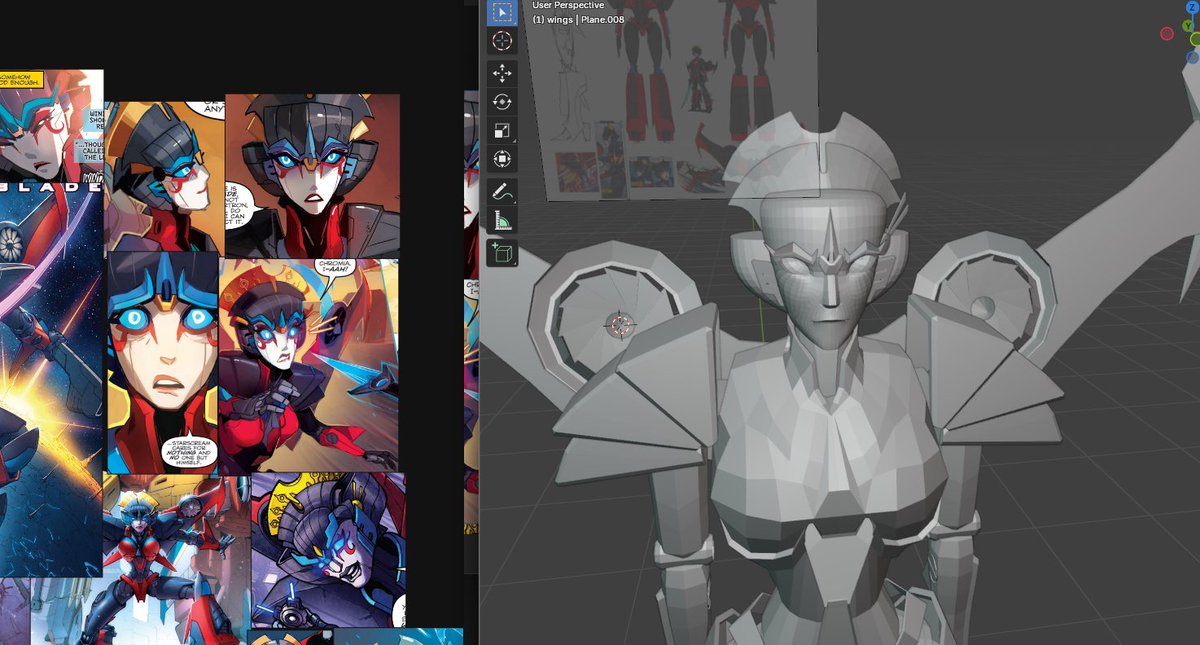This screenshot has width=1200, height=645.
Task: Activate the Transform tool
Action: pos(502,160)
